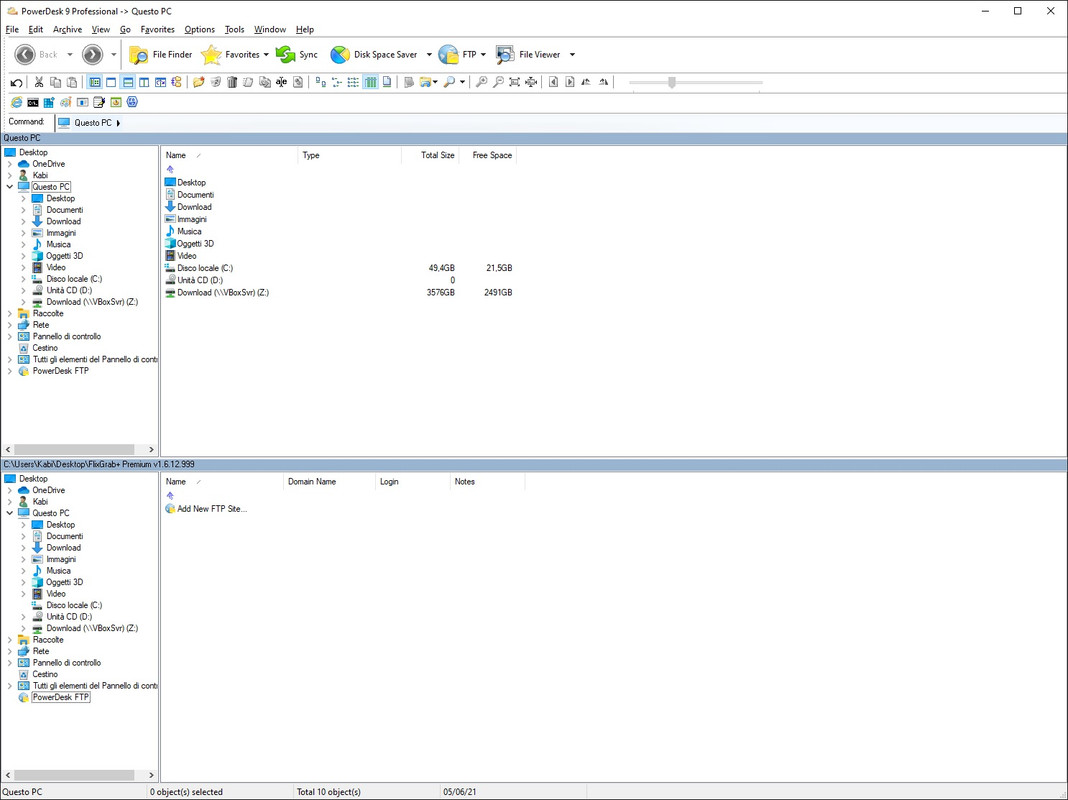Expand Rete in the top tree

point(10,325)
